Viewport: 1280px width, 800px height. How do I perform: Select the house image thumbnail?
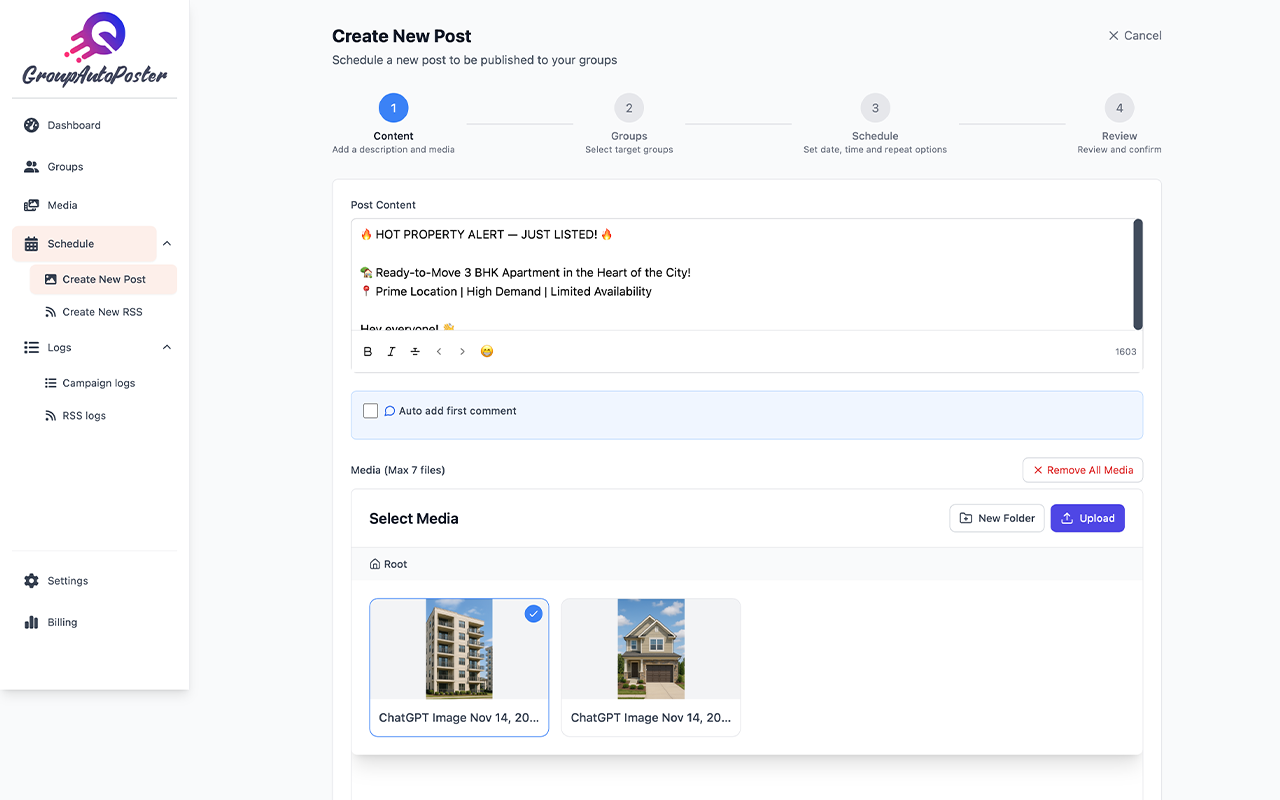click(651, 649)
